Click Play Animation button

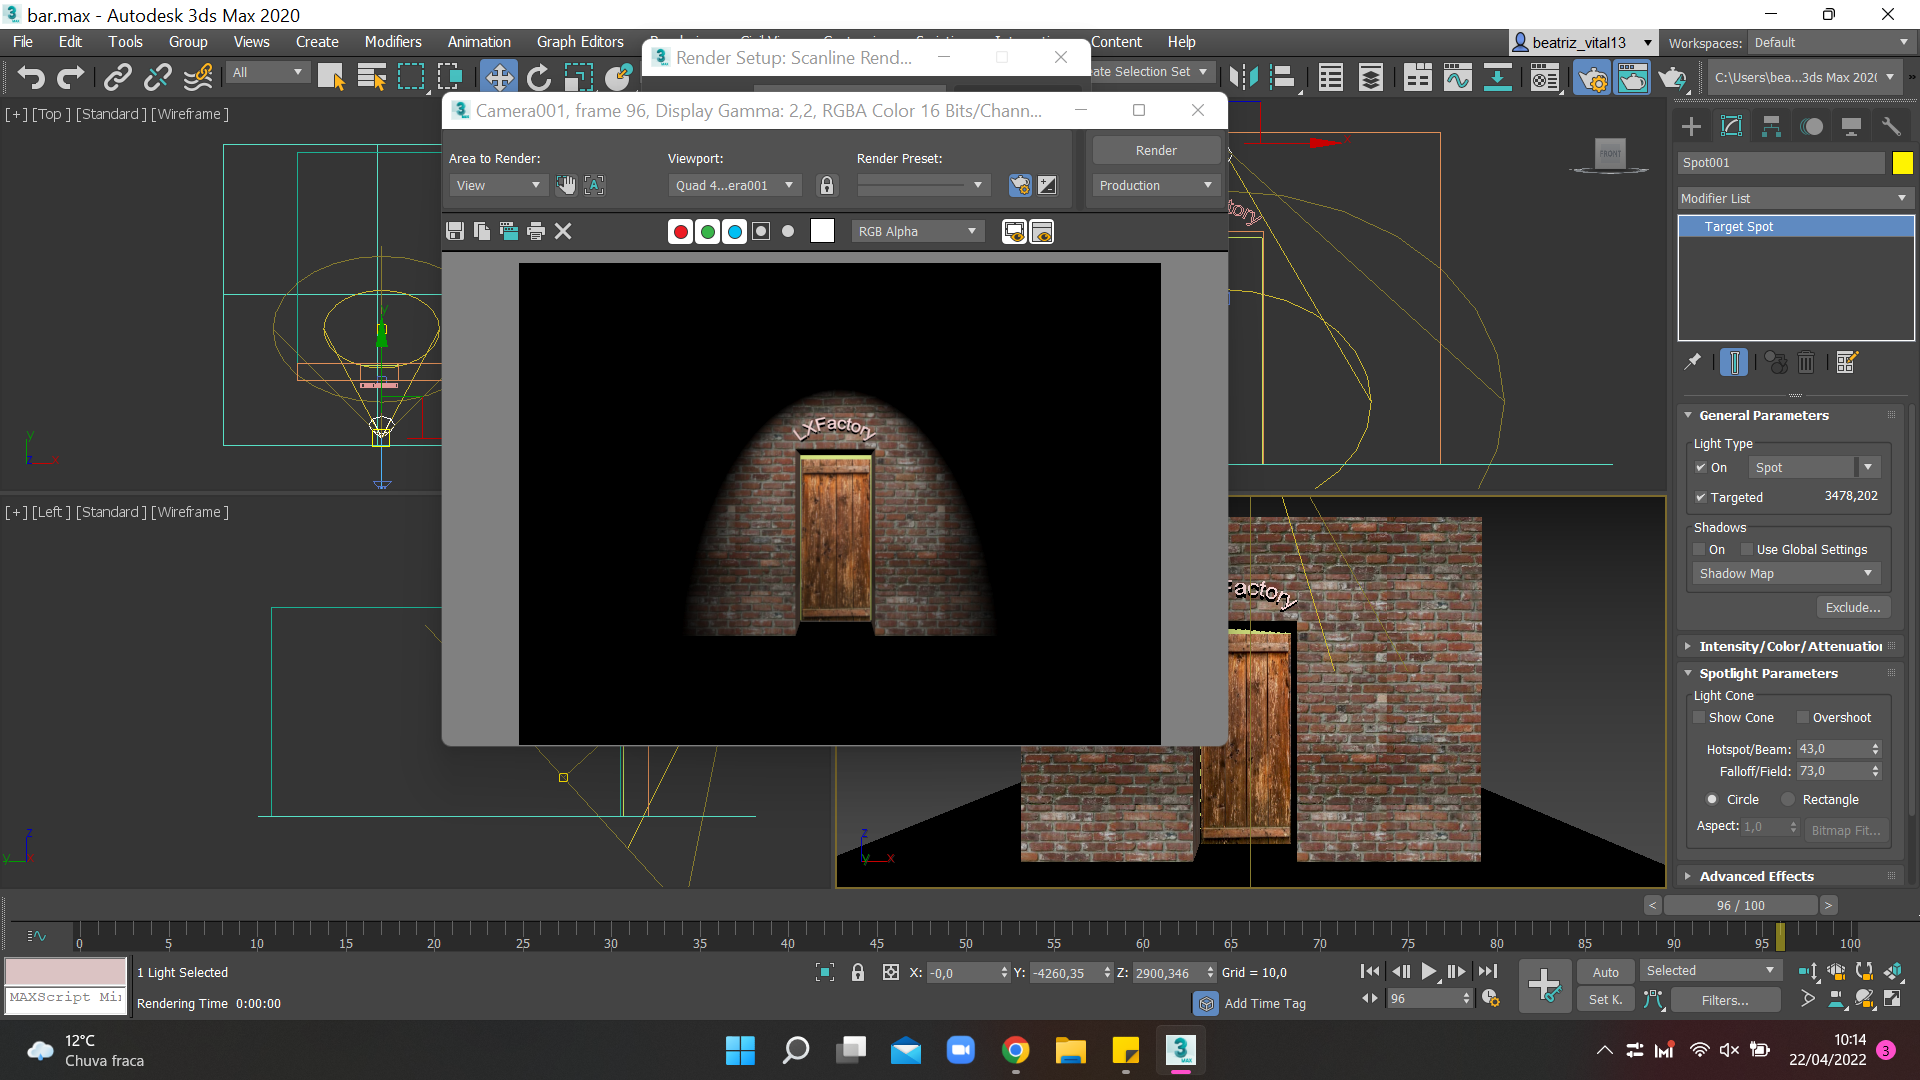[x=1428, y=971]
